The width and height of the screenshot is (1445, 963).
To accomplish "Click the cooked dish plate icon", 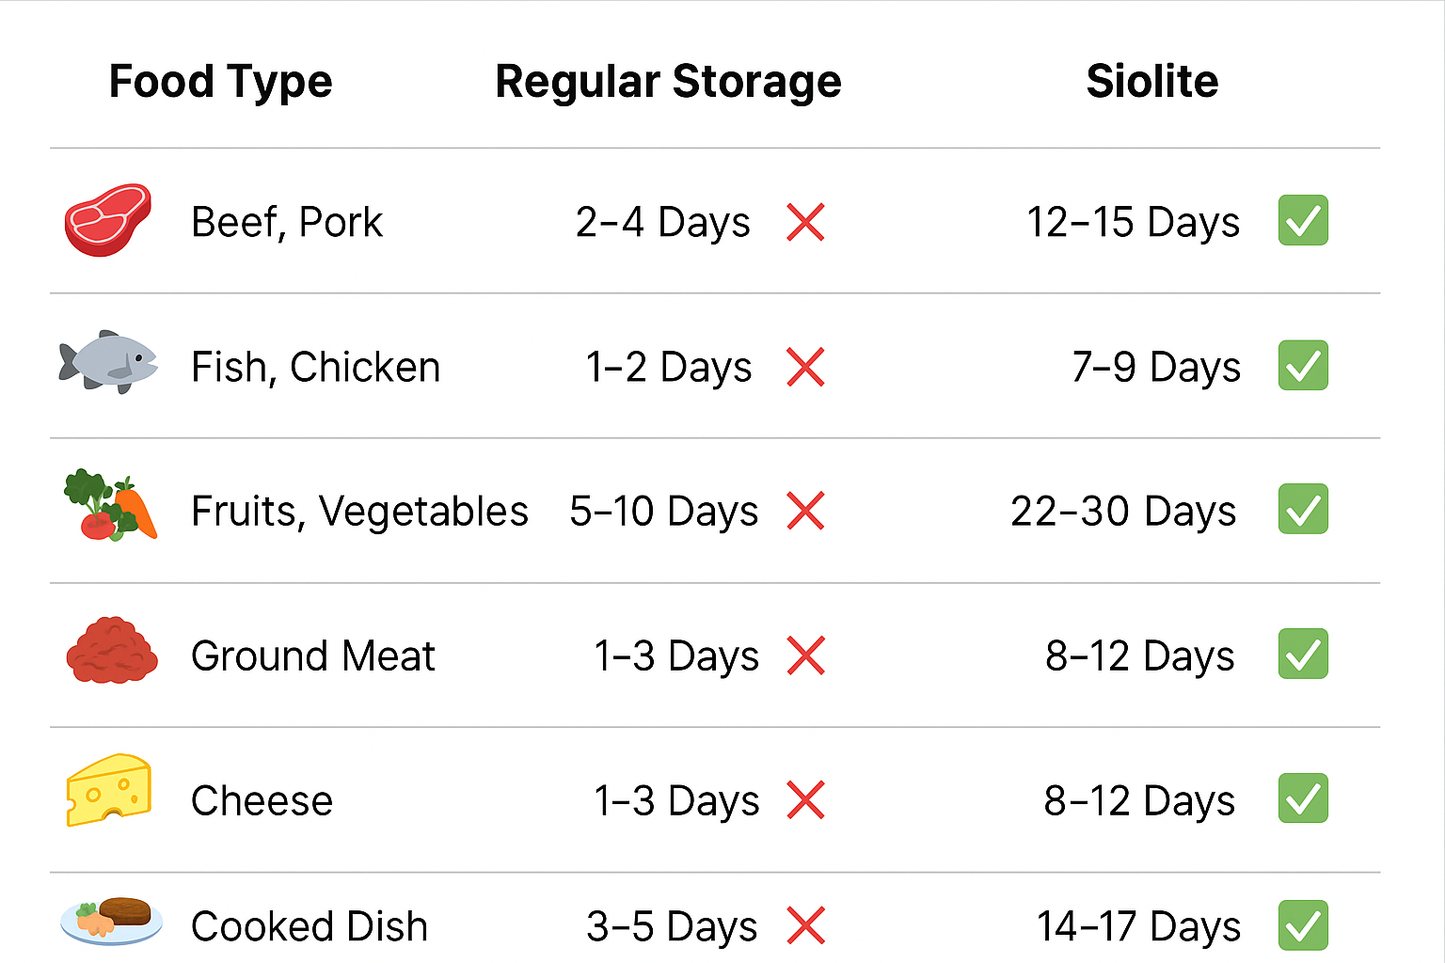I will (111, 920).
